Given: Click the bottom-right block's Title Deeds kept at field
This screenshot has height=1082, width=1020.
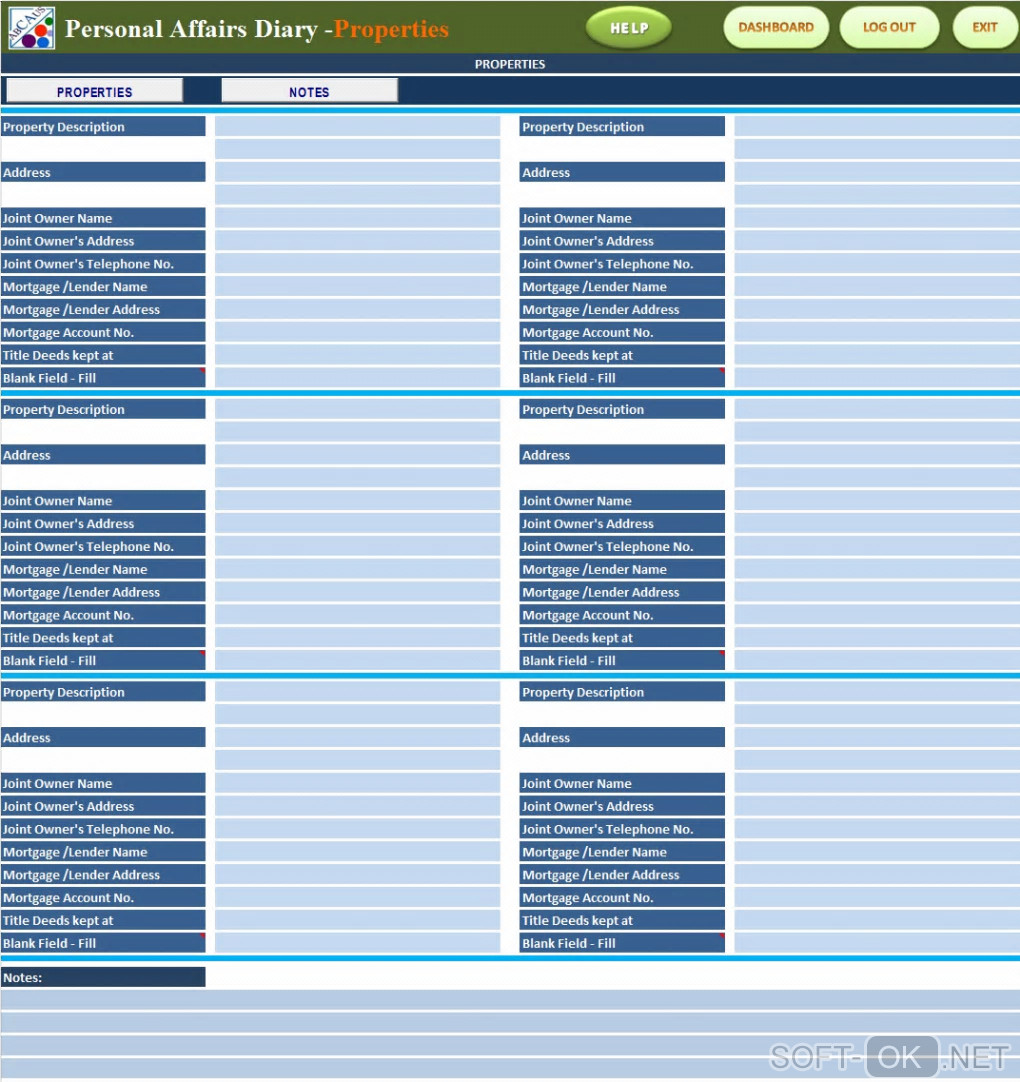Looking at the screenshot, I should point(877,920).
